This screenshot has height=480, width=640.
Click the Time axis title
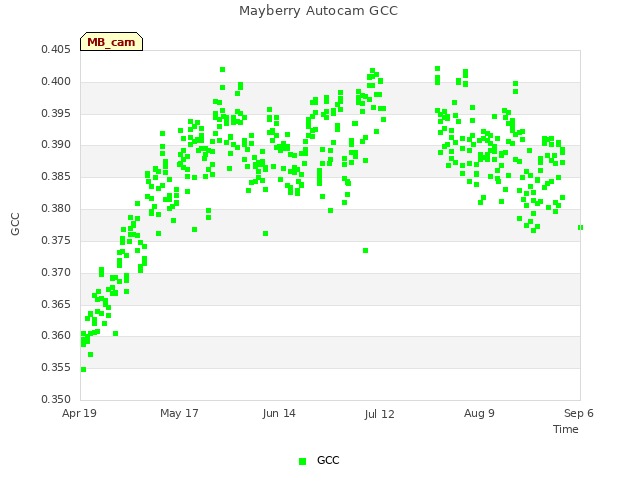click(x=566, y=429)
